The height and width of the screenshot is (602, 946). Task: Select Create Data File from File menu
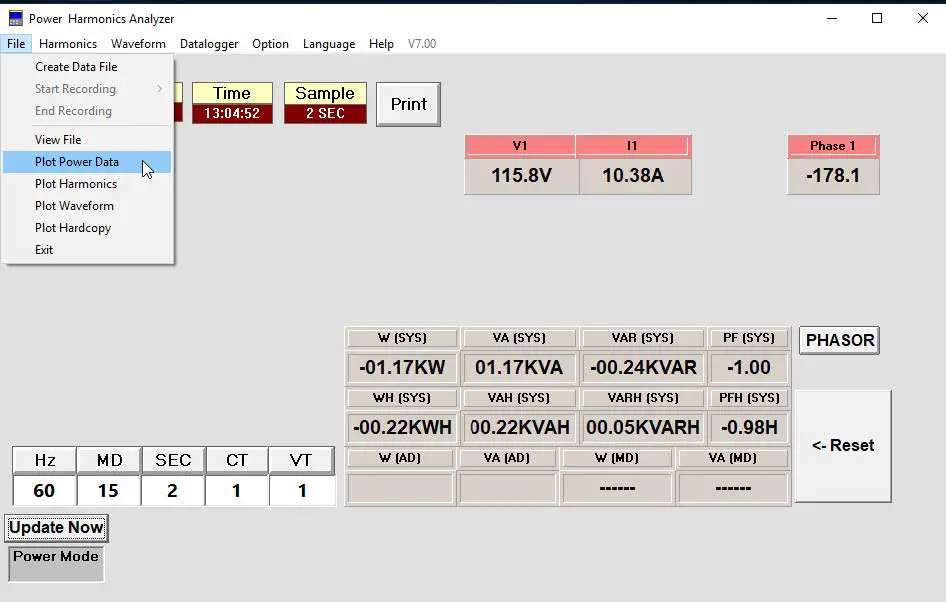click(76, 66)
